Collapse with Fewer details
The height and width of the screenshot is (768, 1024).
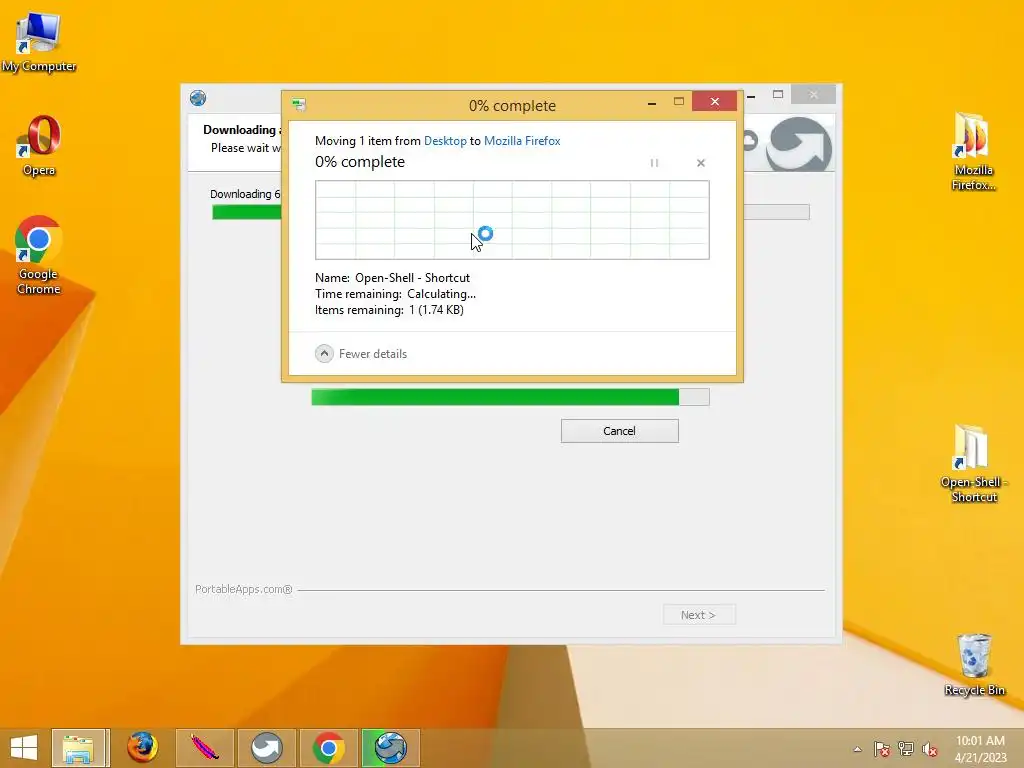coord(361,353)
